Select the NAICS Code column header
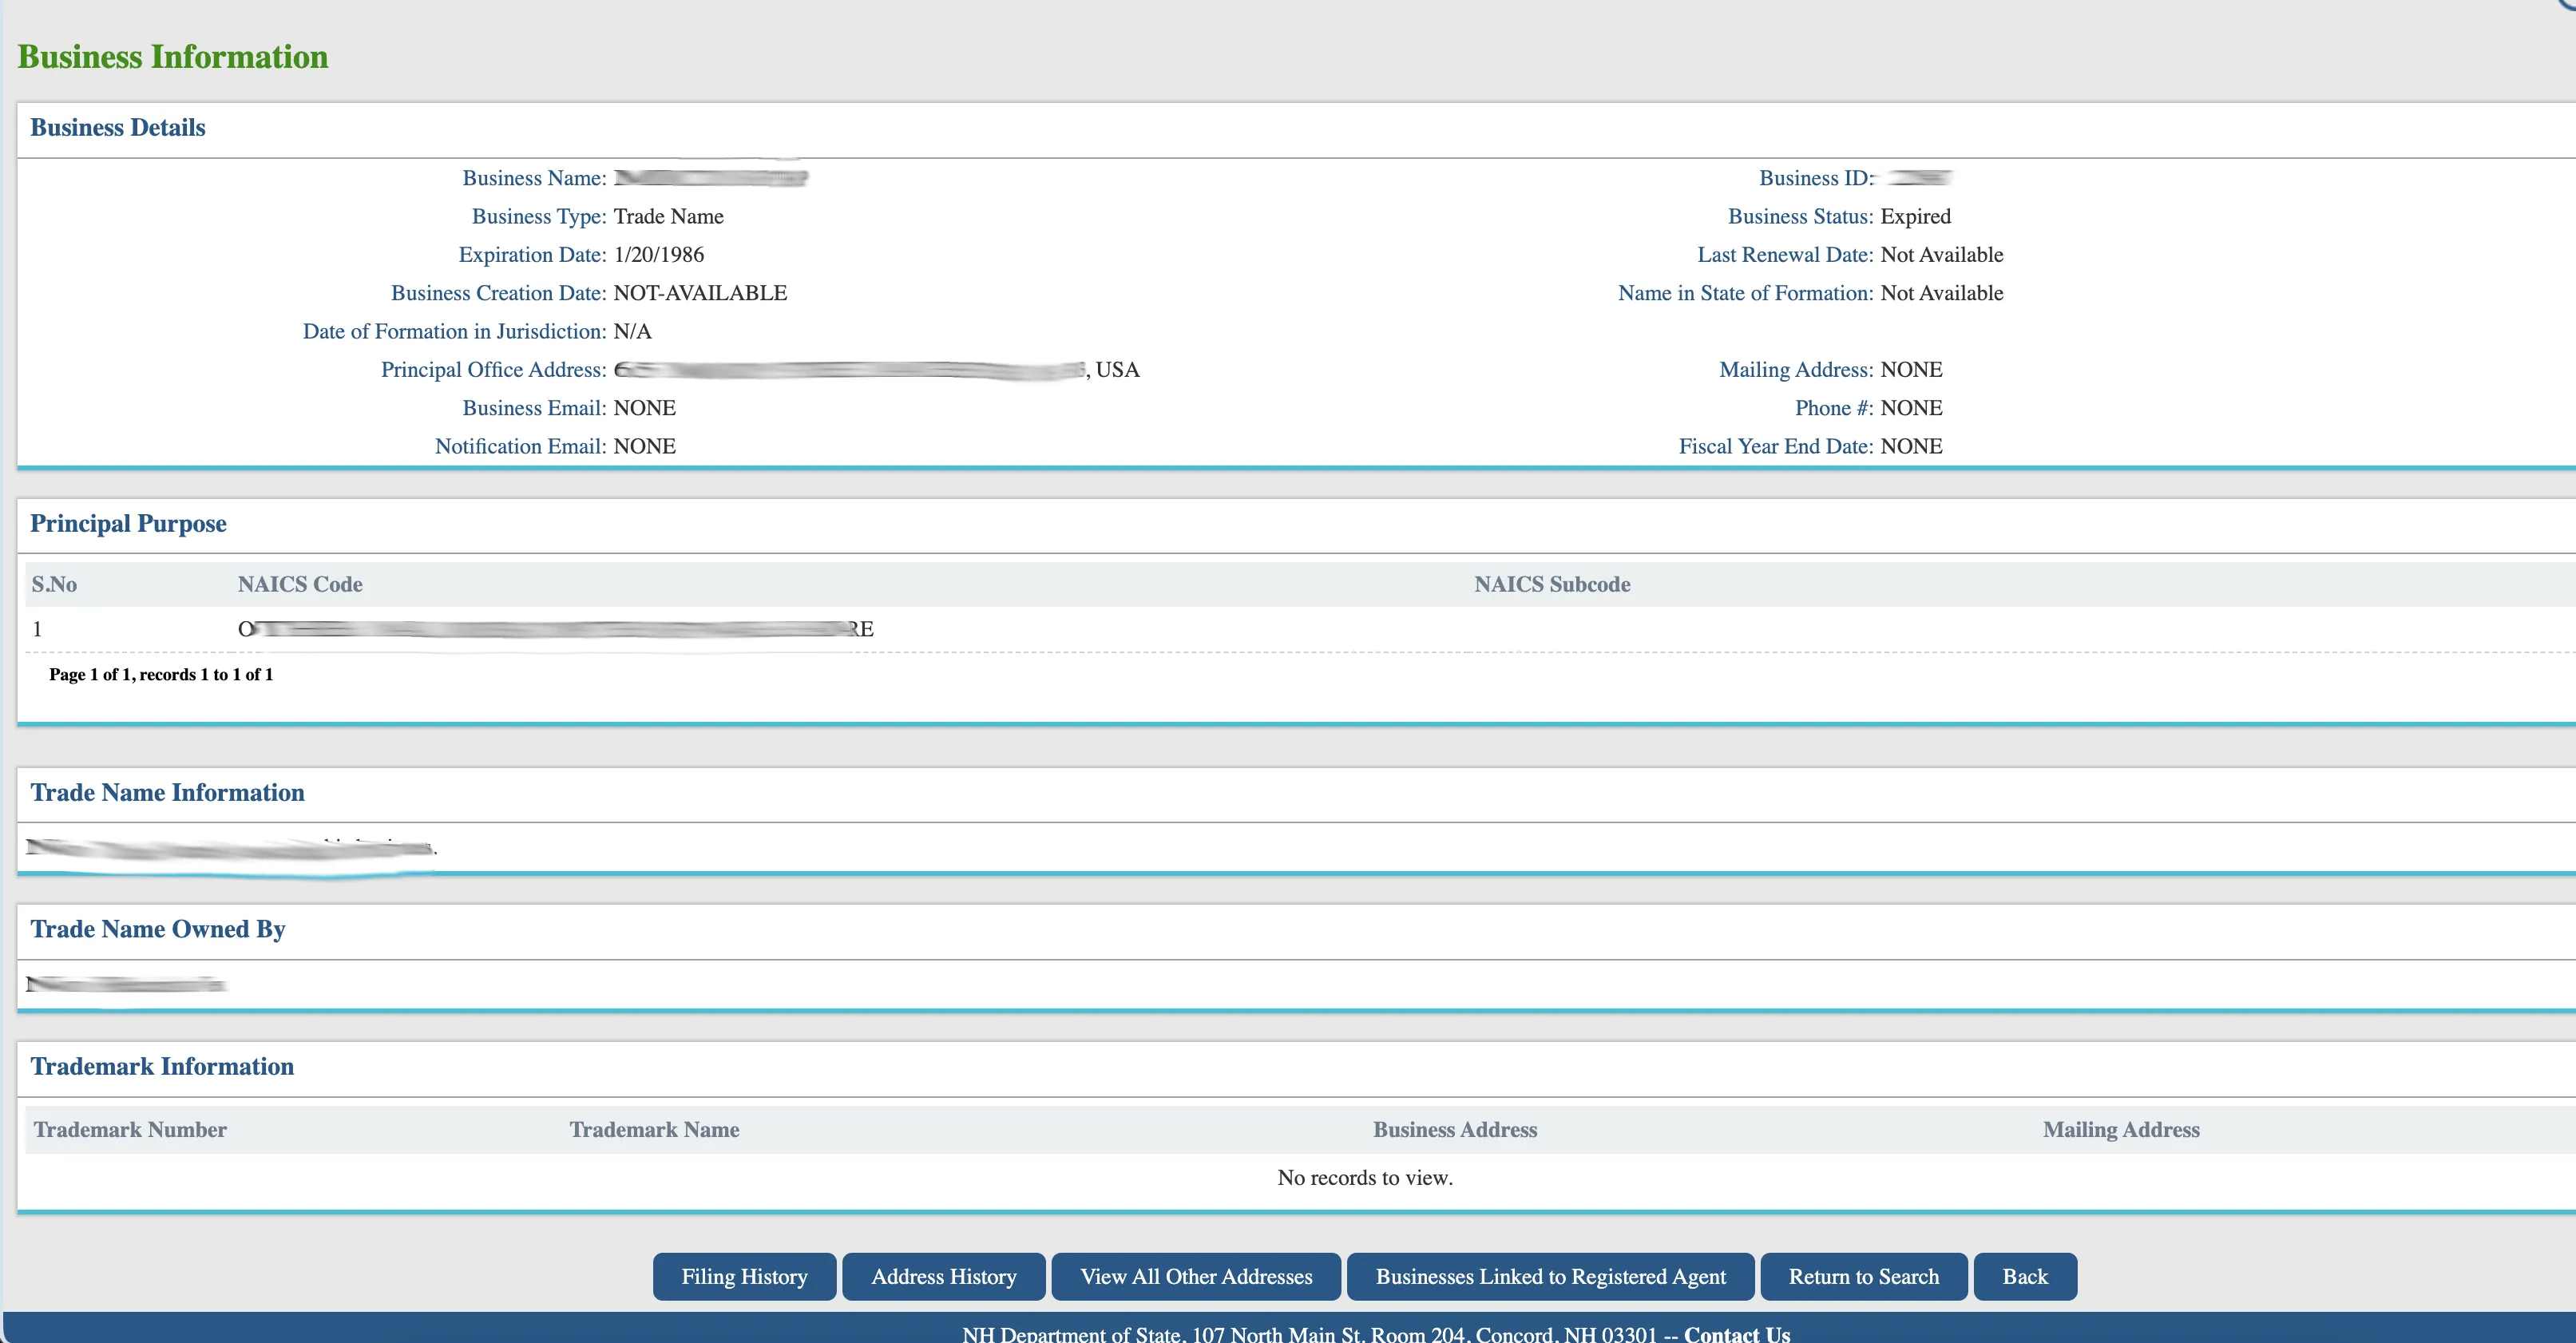The image size is (2576, 1343). click(300, 584)
